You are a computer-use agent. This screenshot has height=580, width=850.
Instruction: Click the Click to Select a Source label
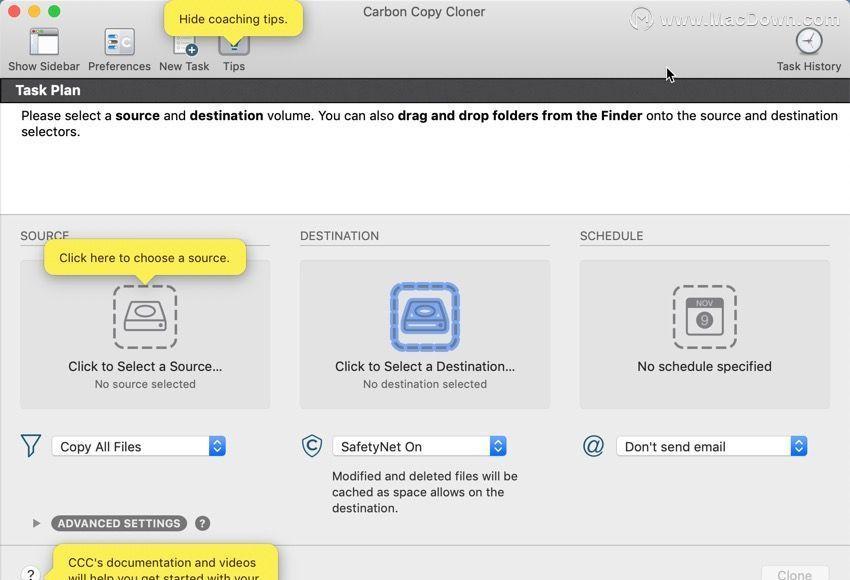(x=145, y=366)
